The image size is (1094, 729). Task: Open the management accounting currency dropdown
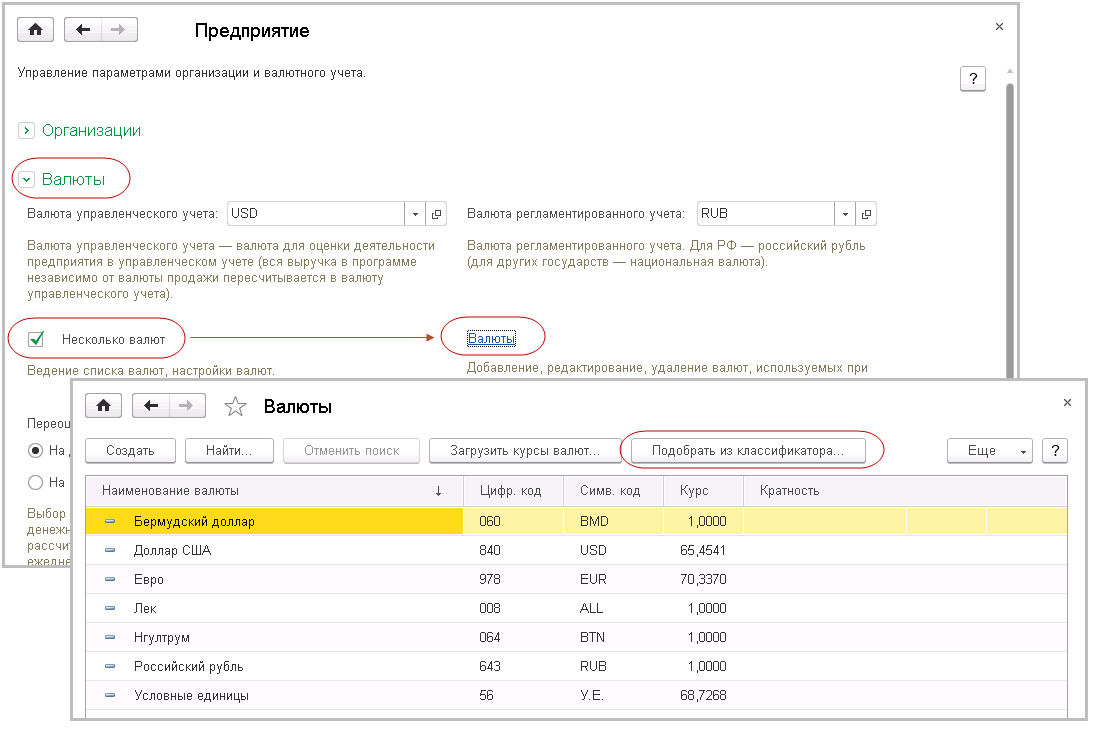pyautogui.click(x=416, y=214)
